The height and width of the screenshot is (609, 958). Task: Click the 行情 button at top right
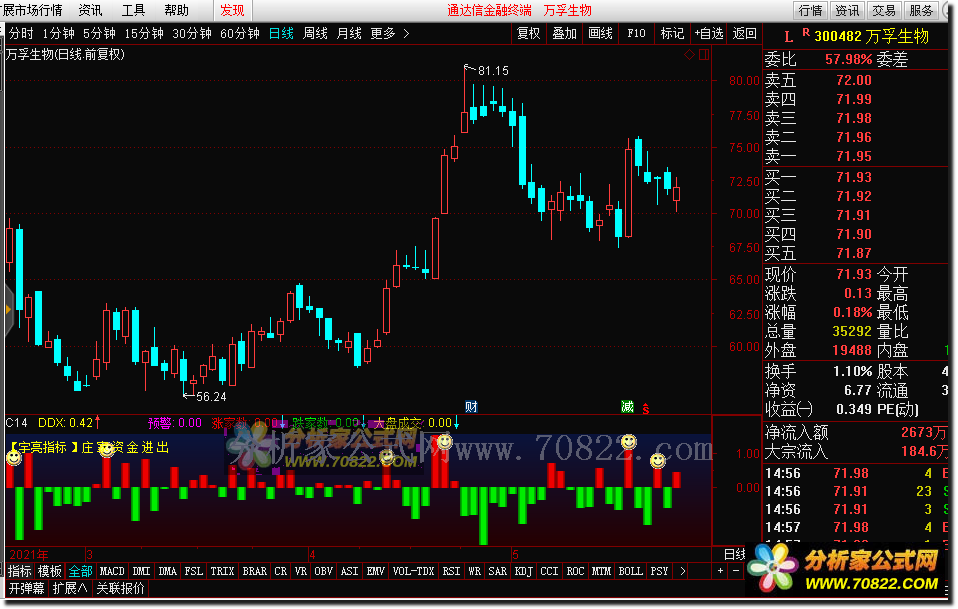(x=811, y=10)
